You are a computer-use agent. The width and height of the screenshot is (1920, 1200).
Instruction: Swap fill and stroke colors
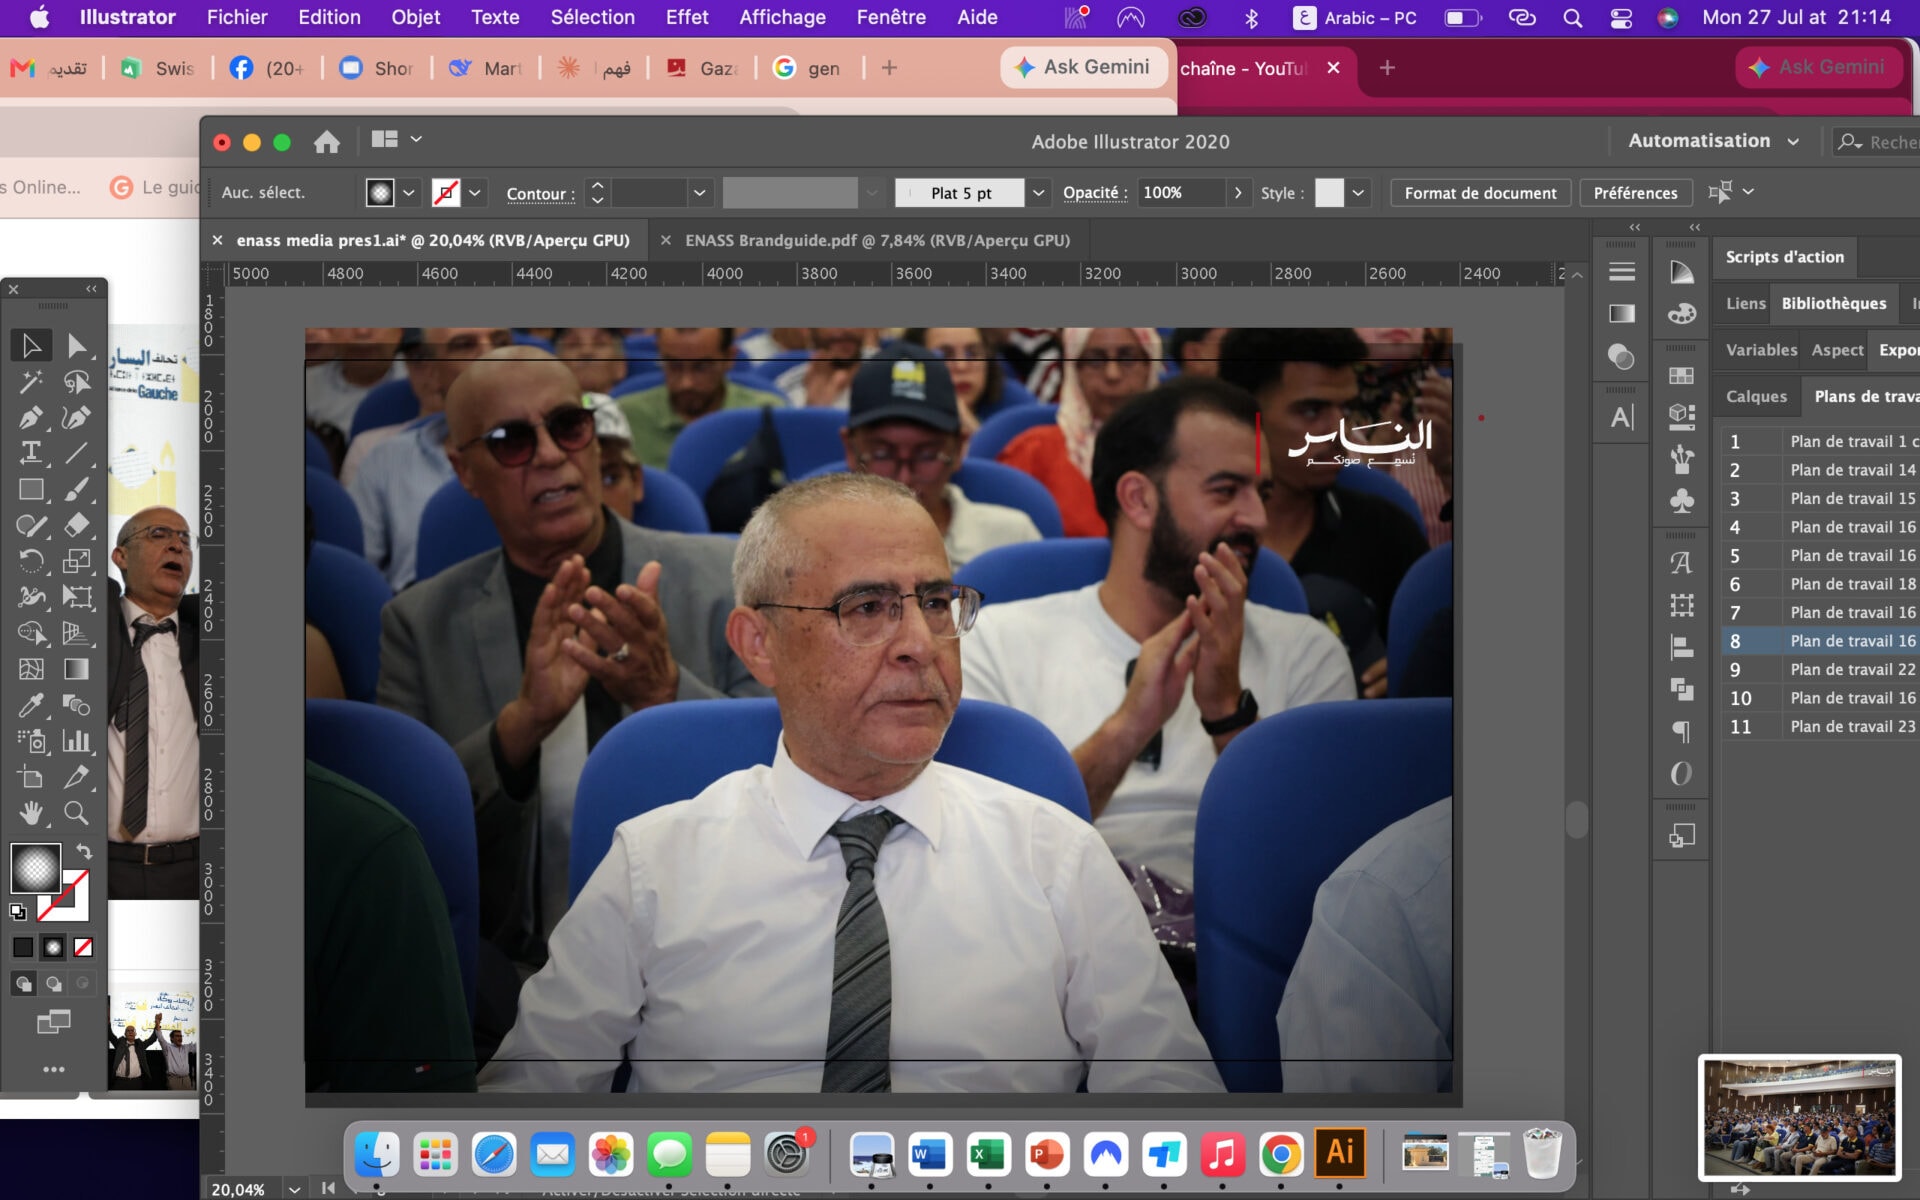[x=84, y=852]
